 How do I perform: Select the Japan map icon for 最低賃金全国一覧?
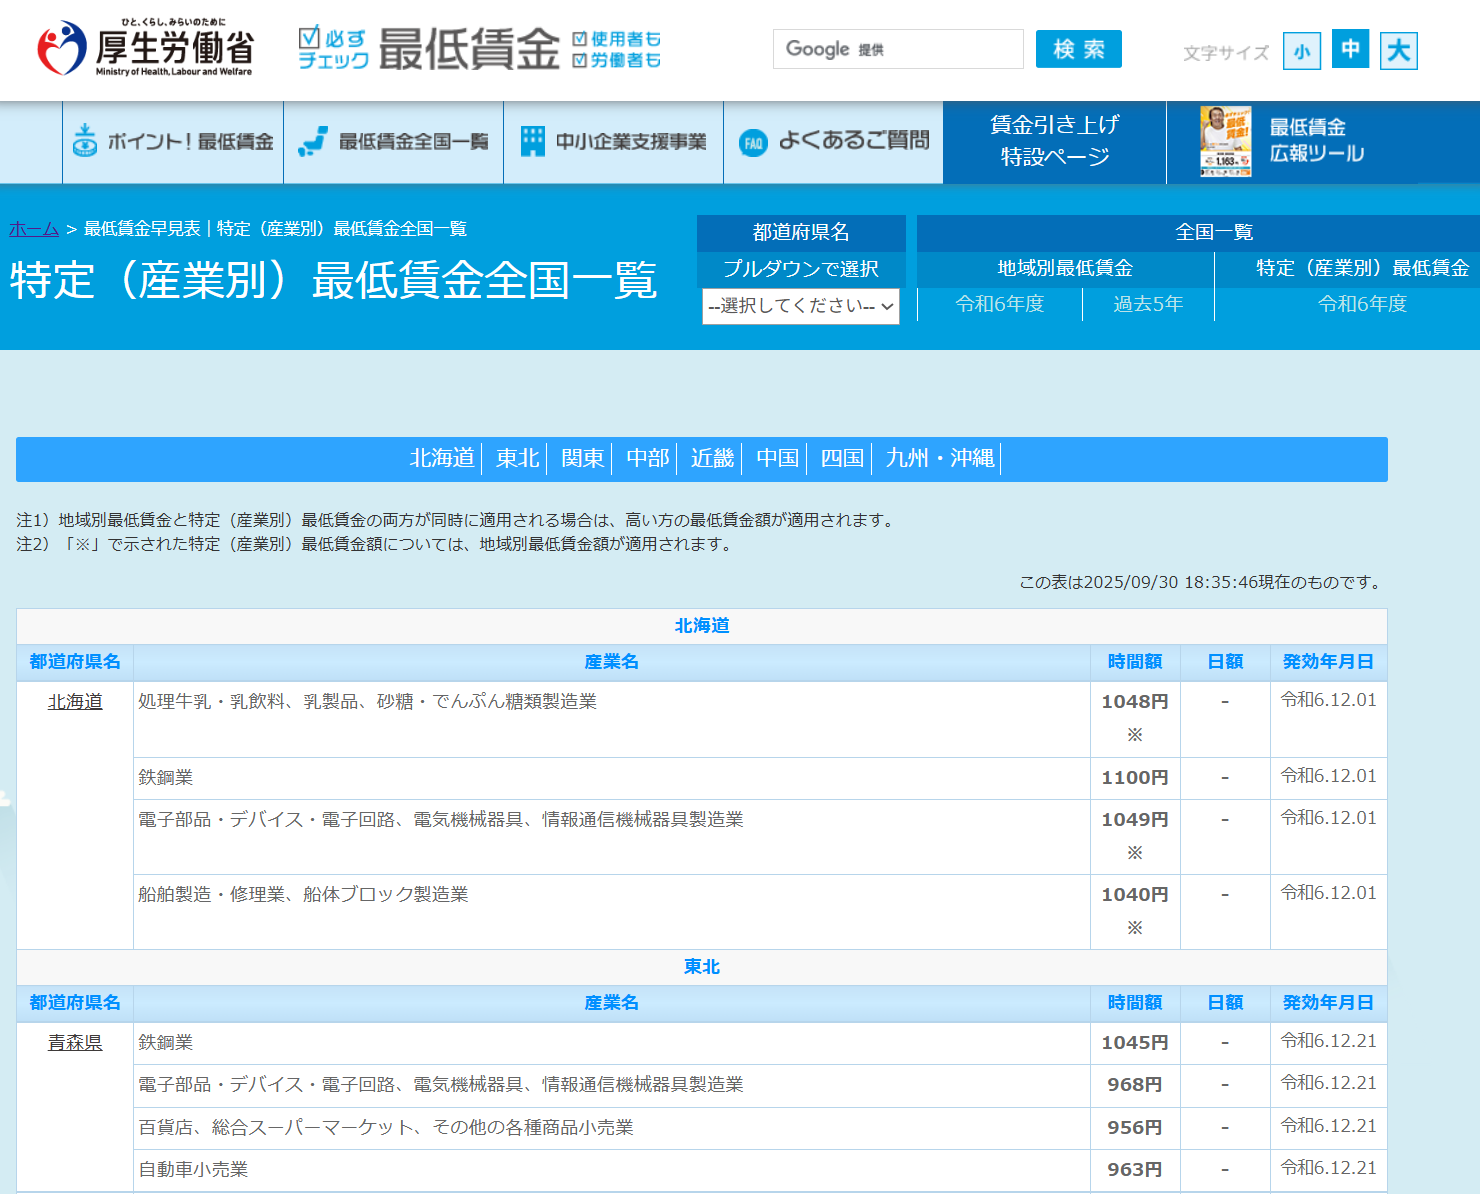pos(313,141)
